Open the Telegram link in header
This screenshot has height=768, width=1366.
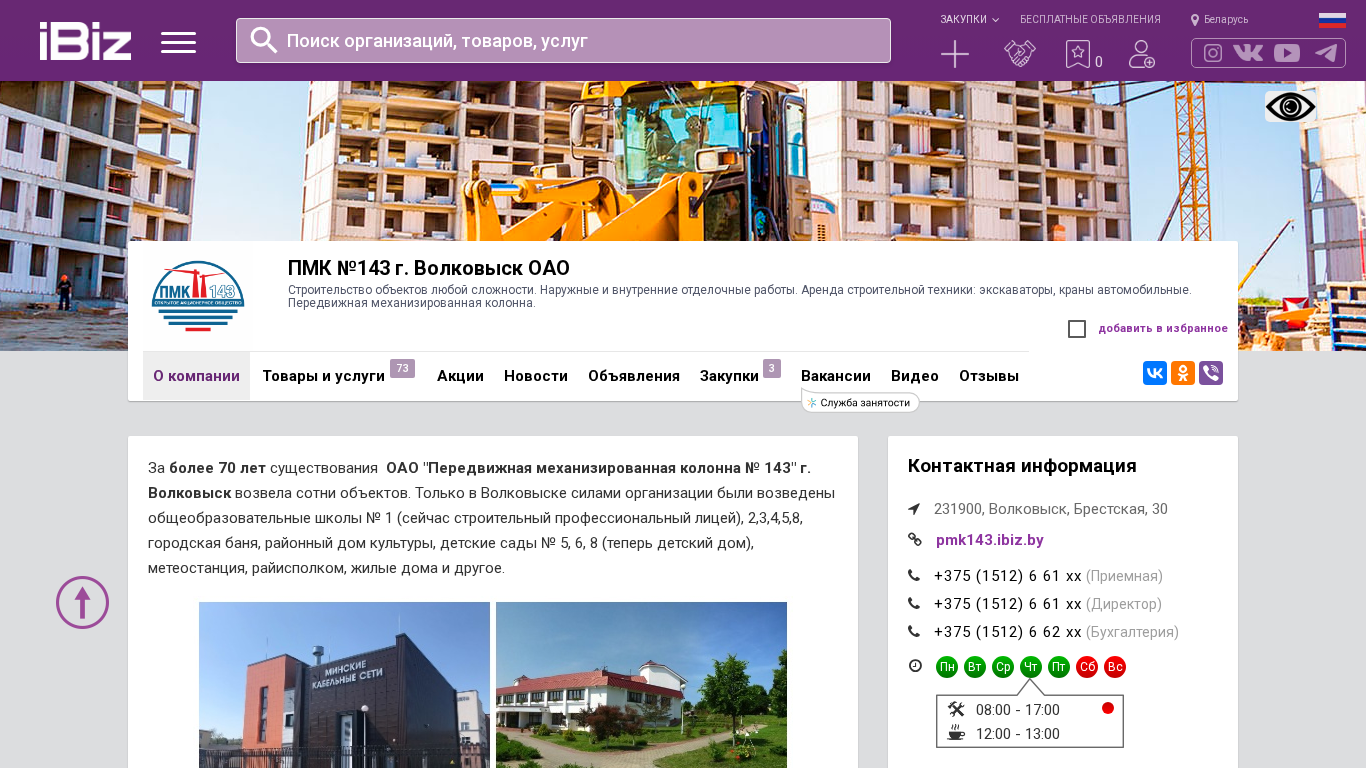tap(1326, 53)
